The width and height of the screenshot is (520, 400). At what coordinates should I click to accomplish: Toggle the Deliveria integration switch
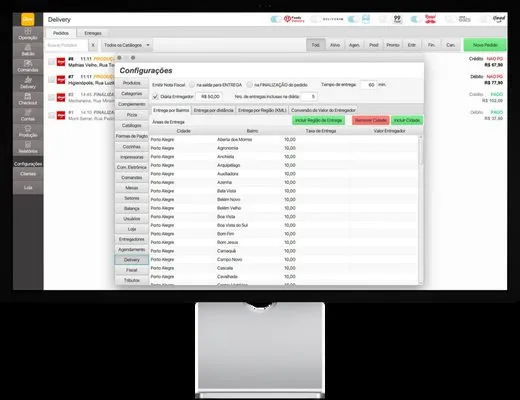315,19
